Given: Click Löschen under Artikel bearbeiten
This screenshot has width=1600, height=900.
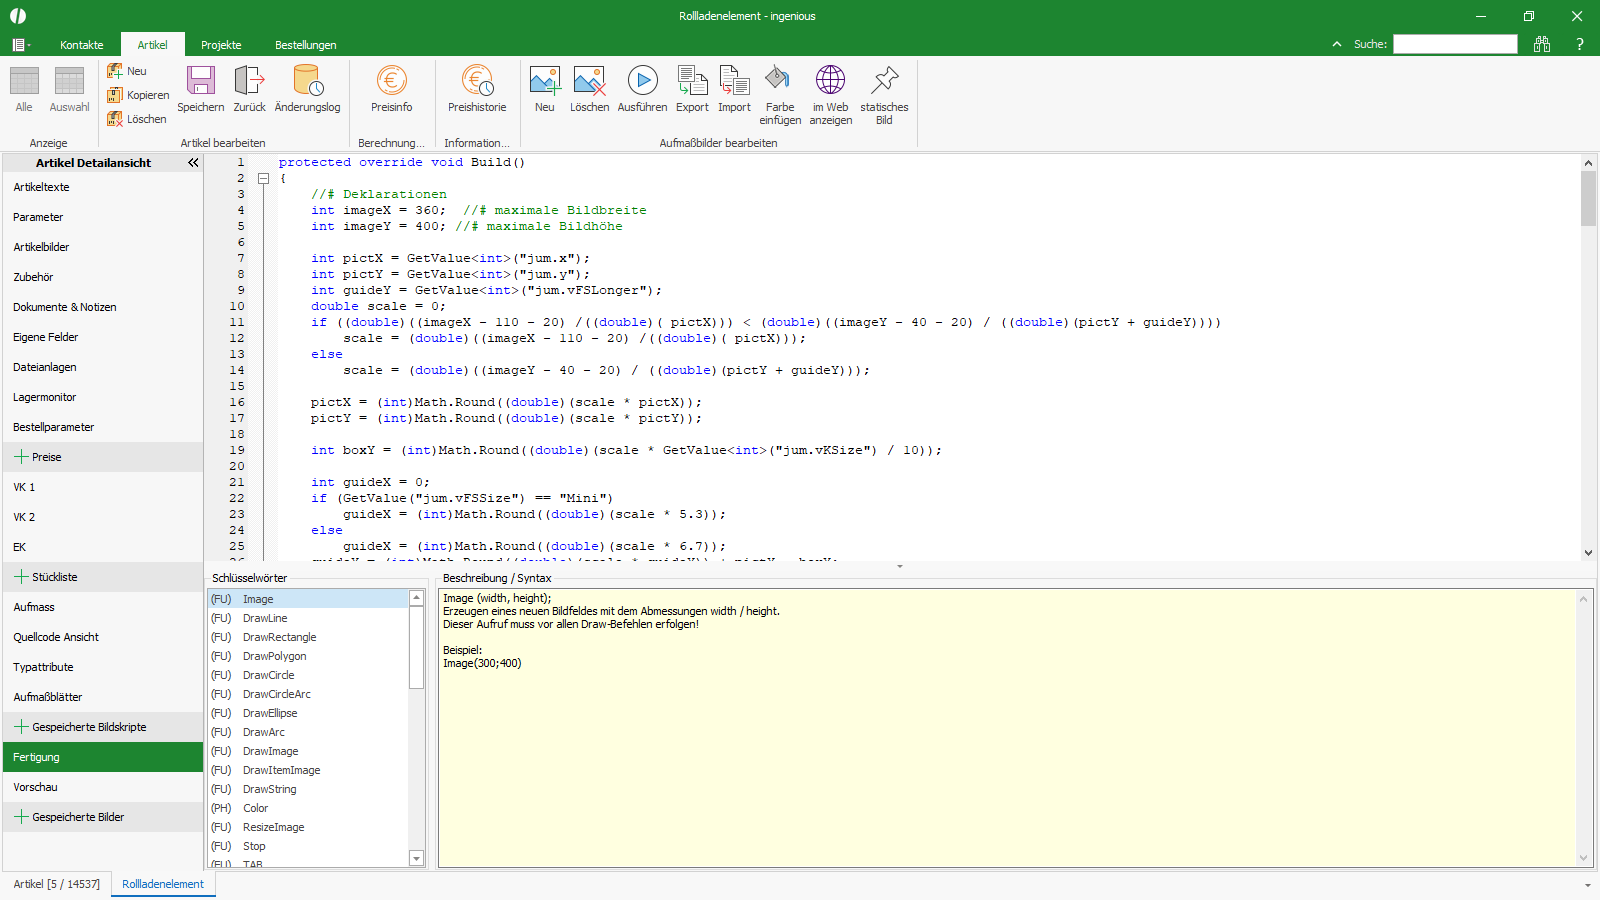Looking at the screenshot, I should coord(137,119).
